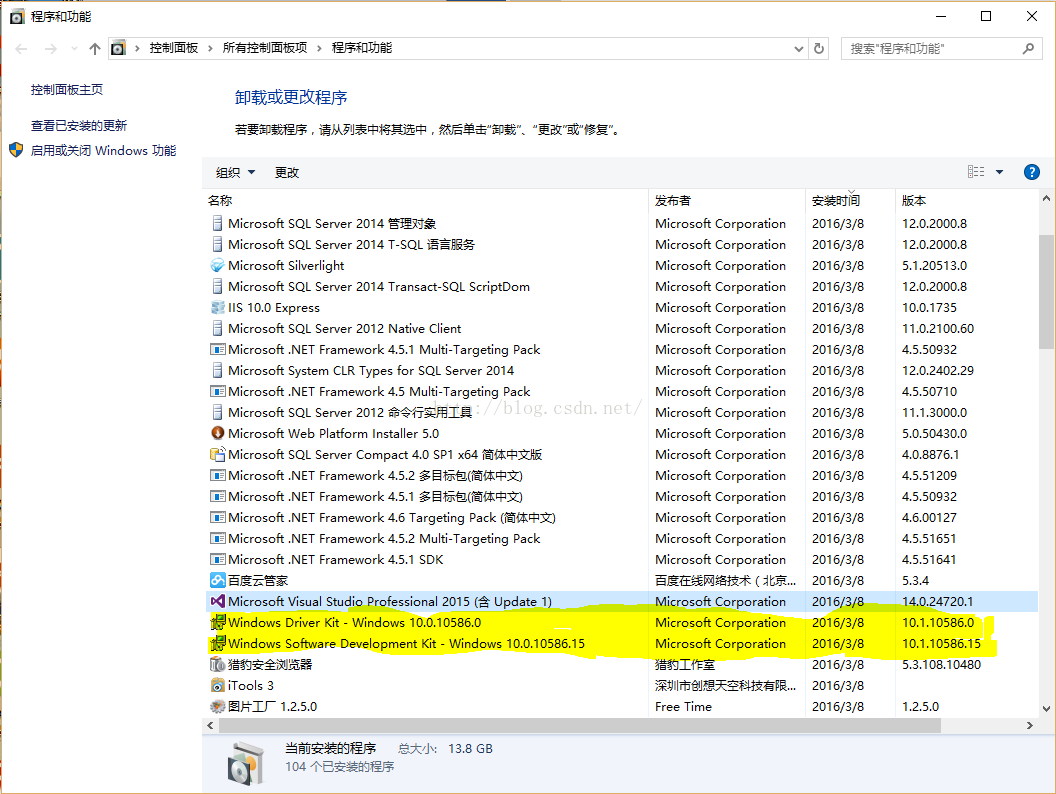1056x794 pixels.
Task: Refresh the Programs and Features list
Action: click(819, 48)
